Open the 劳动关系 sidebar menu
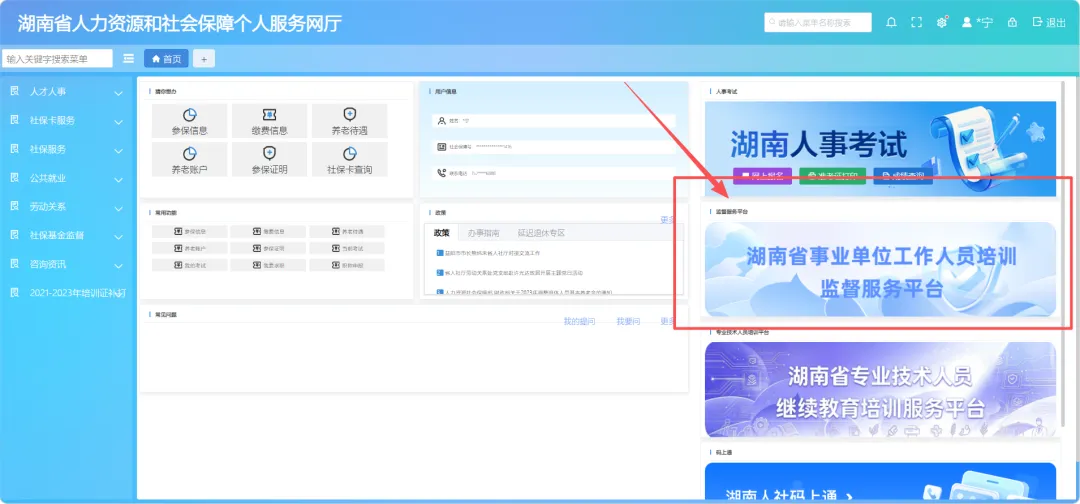 coord(48,207)
